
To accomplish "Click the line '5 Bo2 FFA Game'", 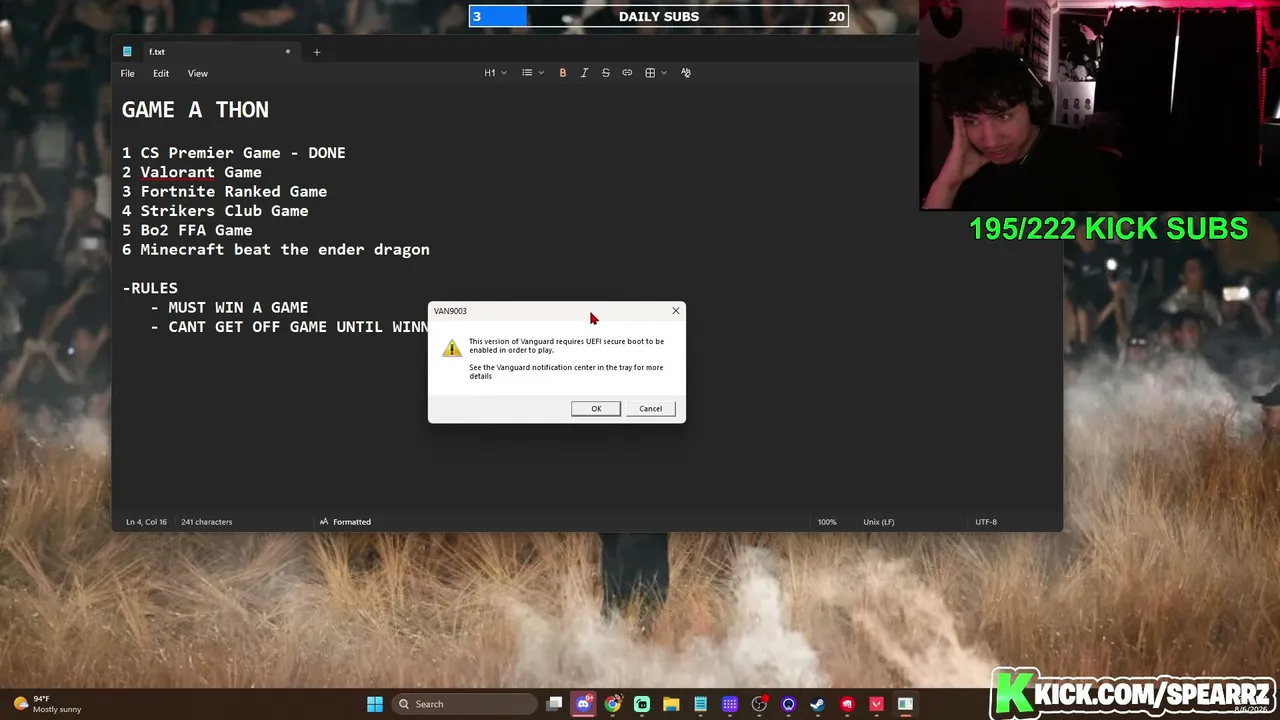I will [x=187, y=230].
